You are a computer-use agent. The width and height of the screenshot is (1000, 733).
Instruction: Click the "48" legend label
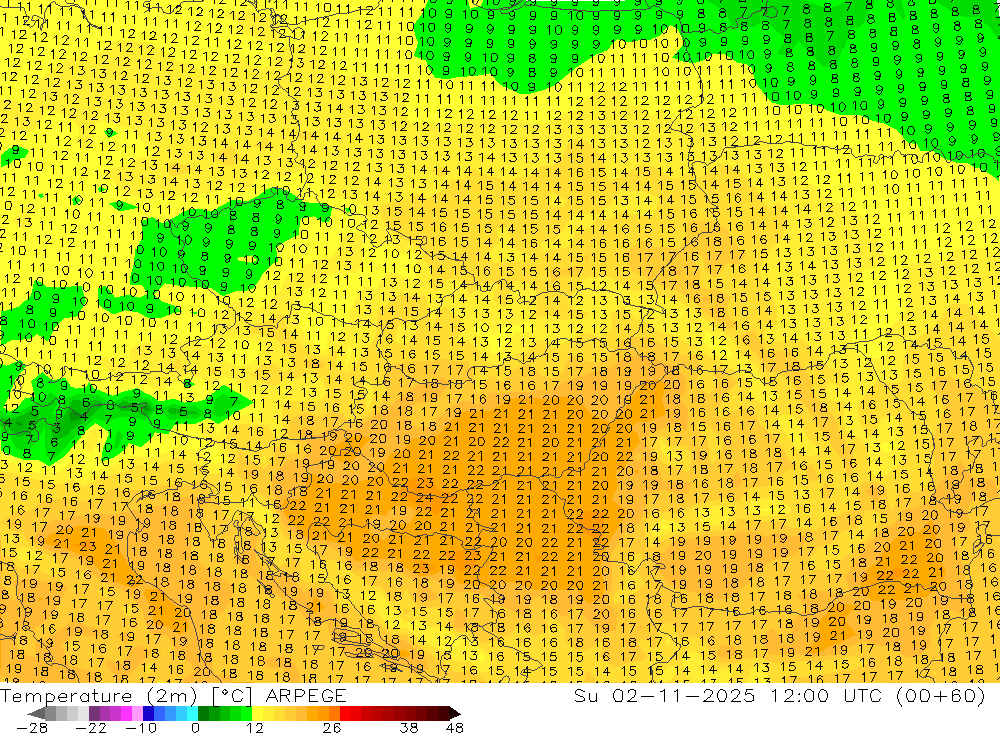[454, 727]
